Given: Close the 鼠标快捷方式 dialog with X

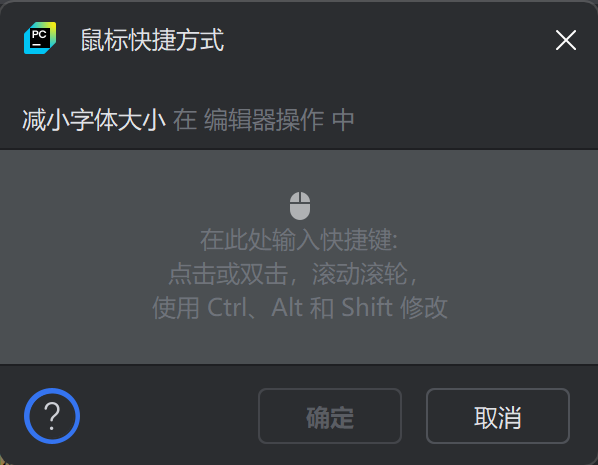Looking at the screenshot, I should click(x=566, y=40).
